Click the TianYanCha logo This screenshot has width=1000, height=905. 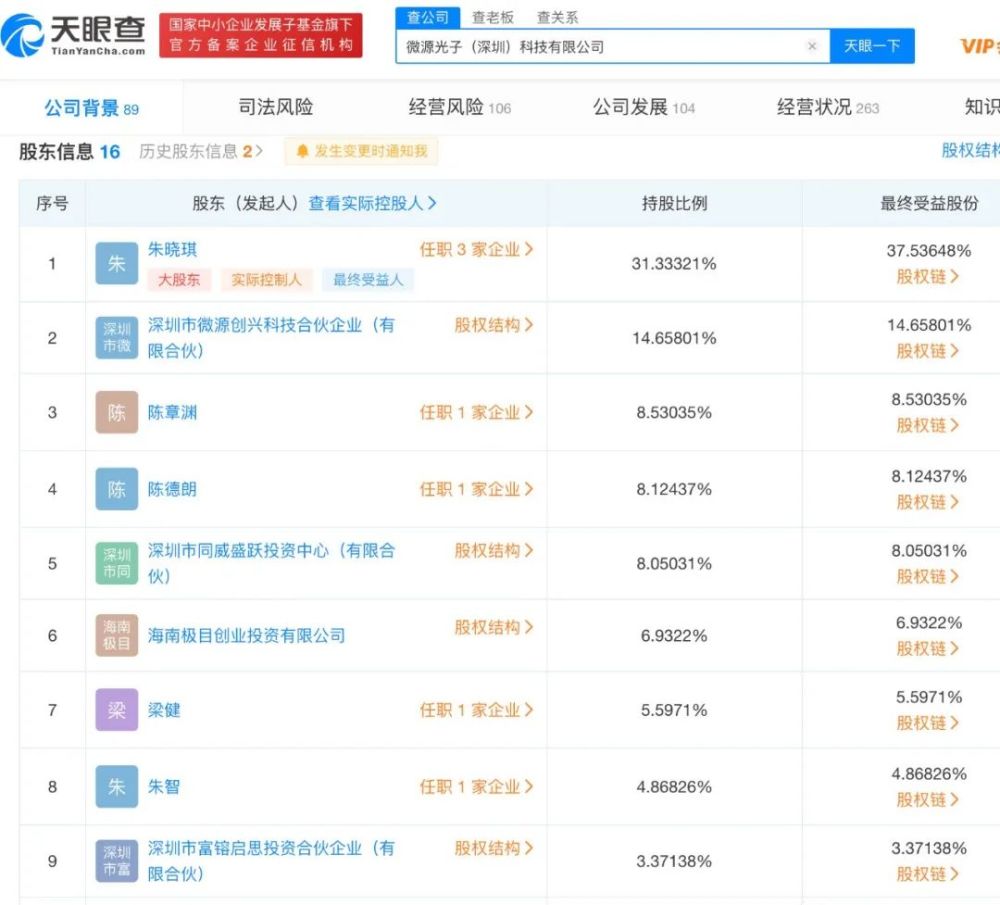73,35
